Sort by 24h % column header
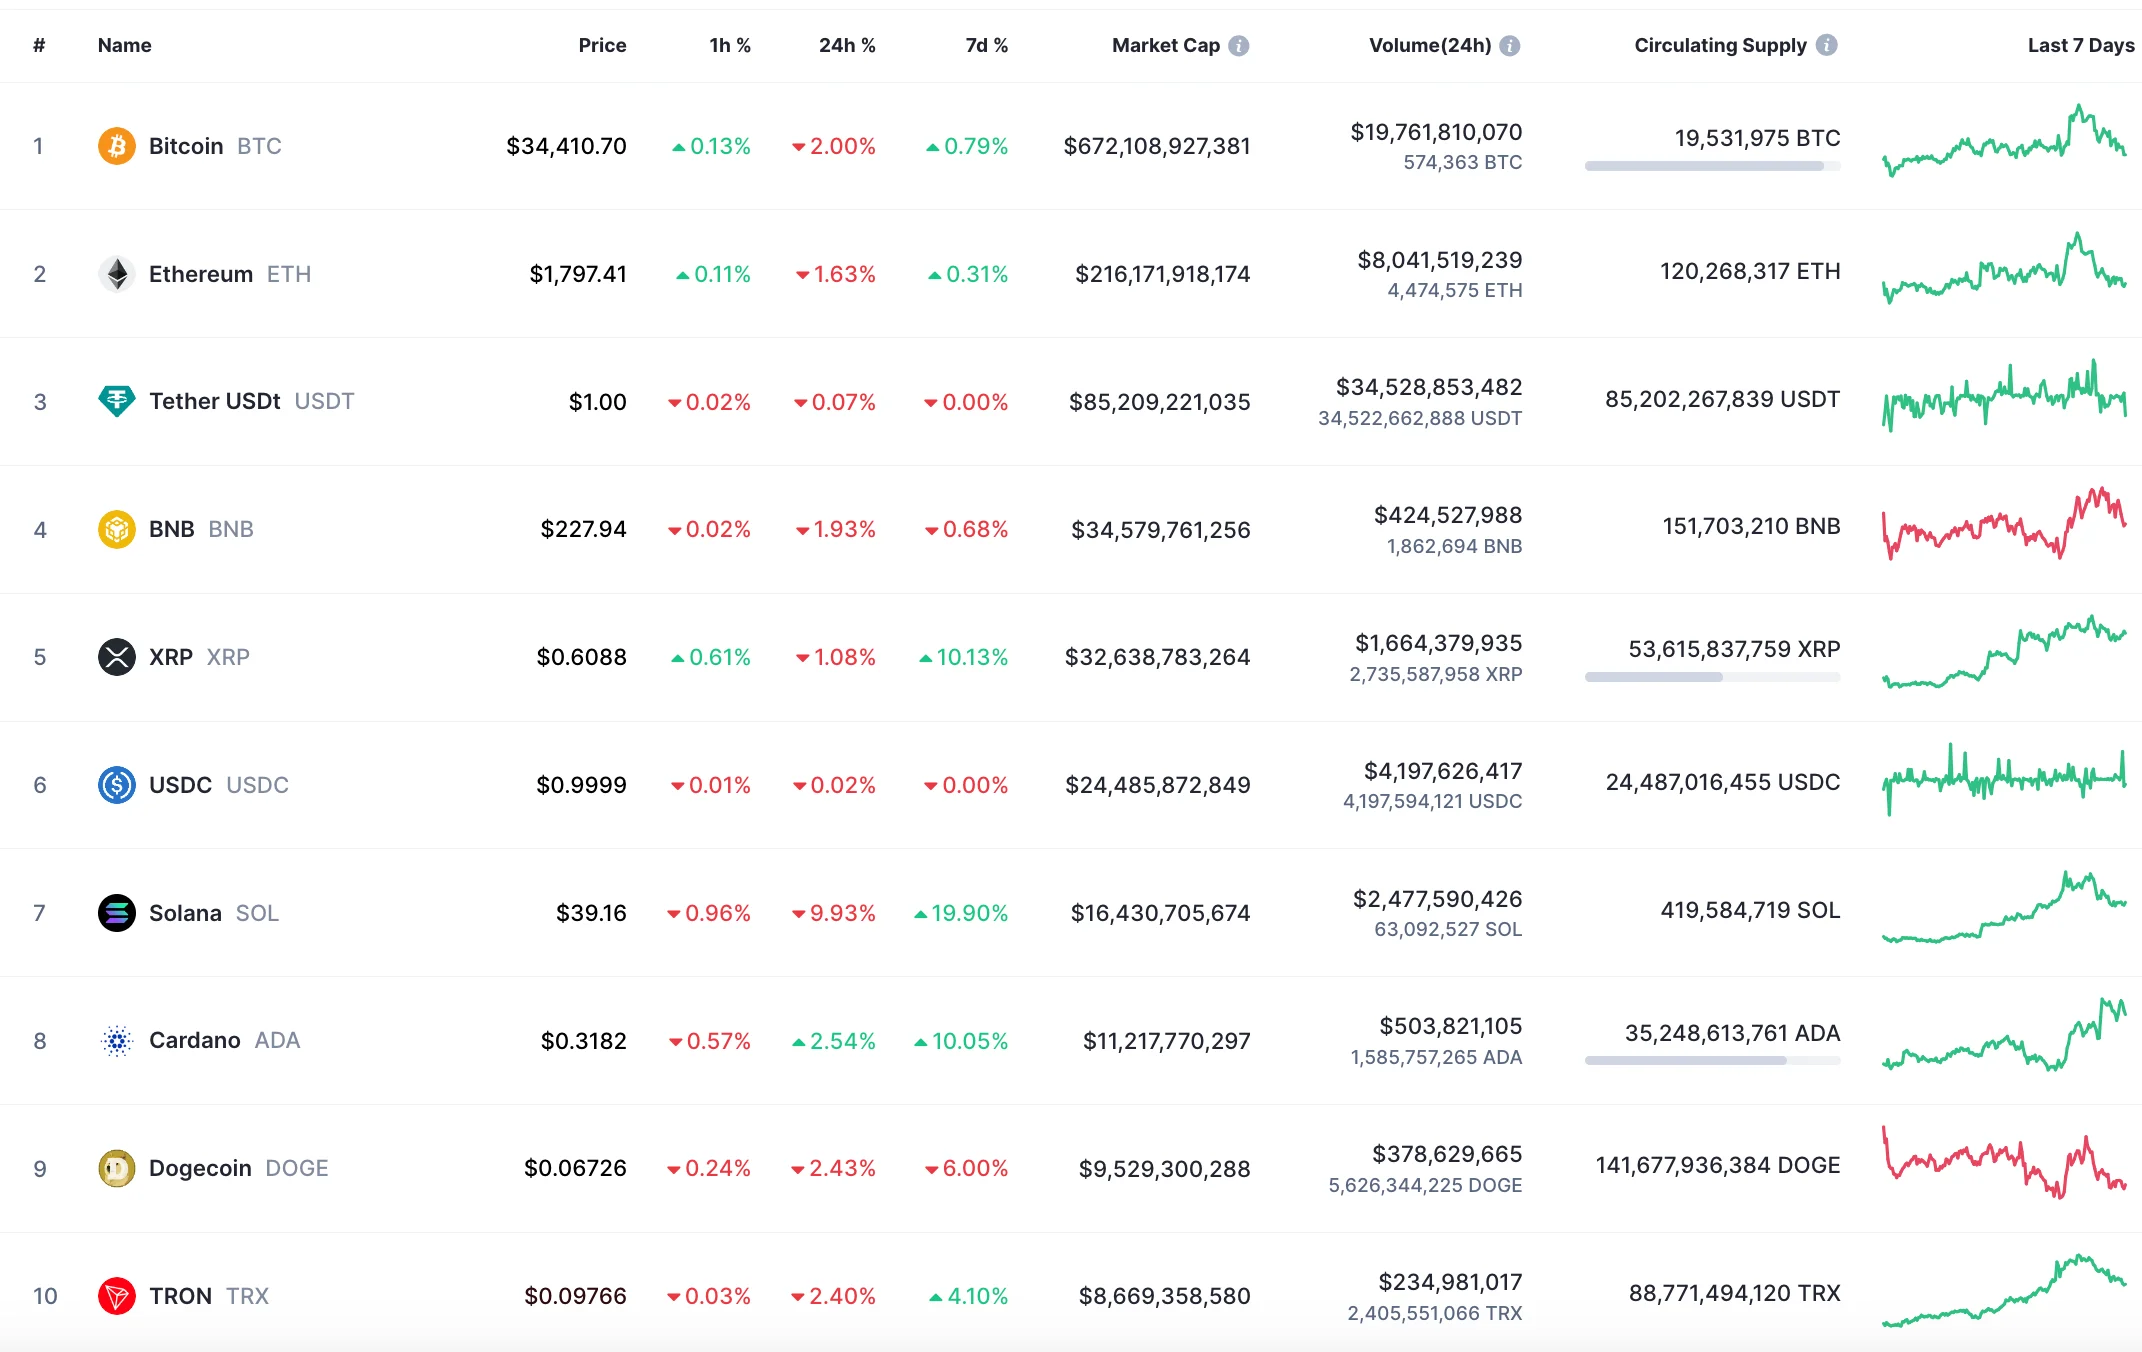The image size is (2142, 1352). 846,45
